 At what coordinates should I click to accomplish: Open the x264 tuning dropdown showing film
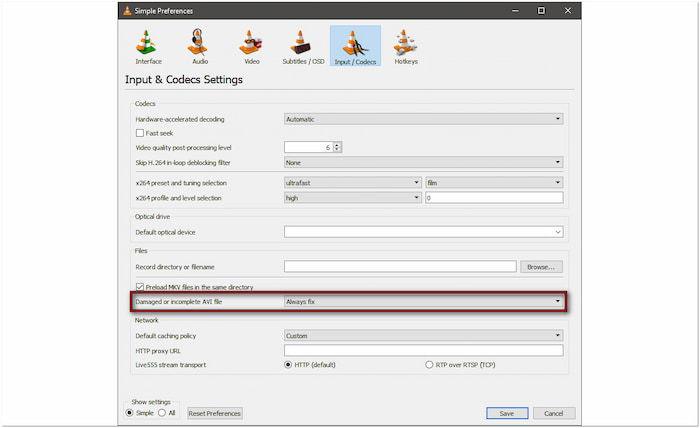(x=494, y=183)
